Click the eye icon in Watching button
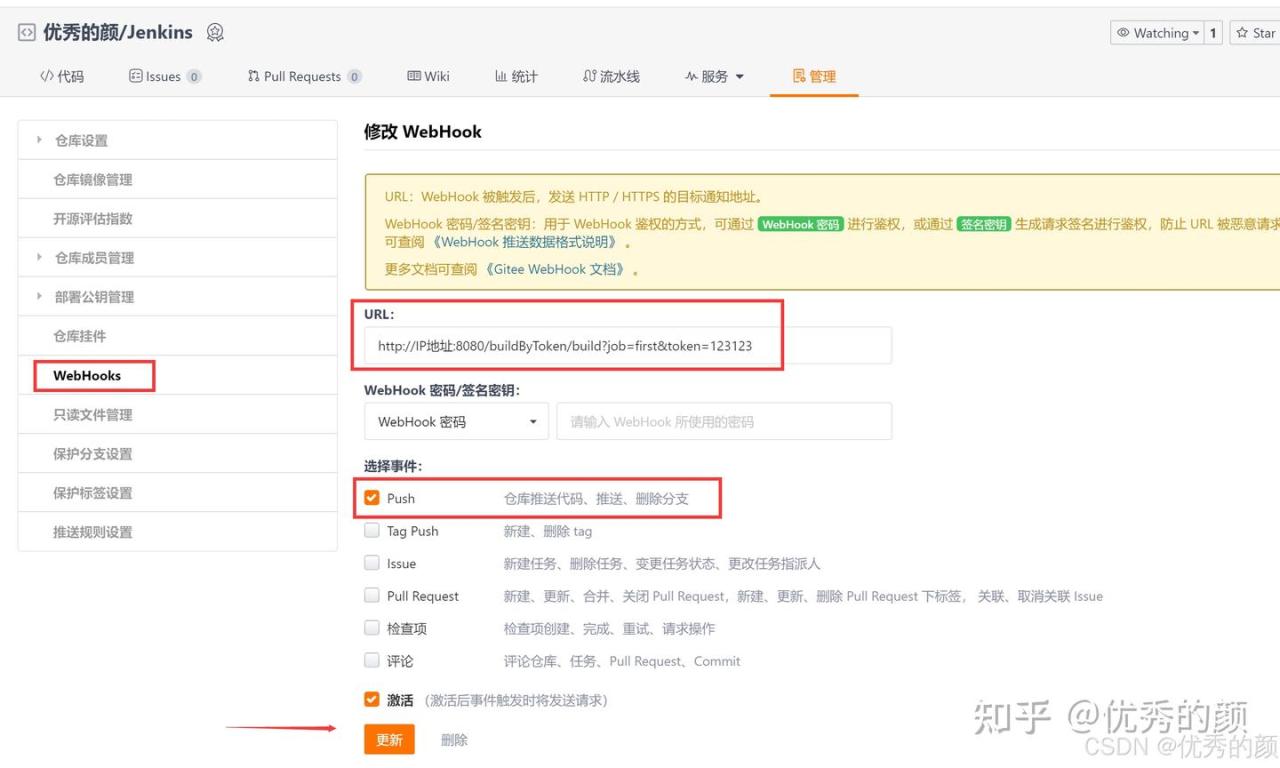This screenshot has width=1280, height=768. 1123,33
